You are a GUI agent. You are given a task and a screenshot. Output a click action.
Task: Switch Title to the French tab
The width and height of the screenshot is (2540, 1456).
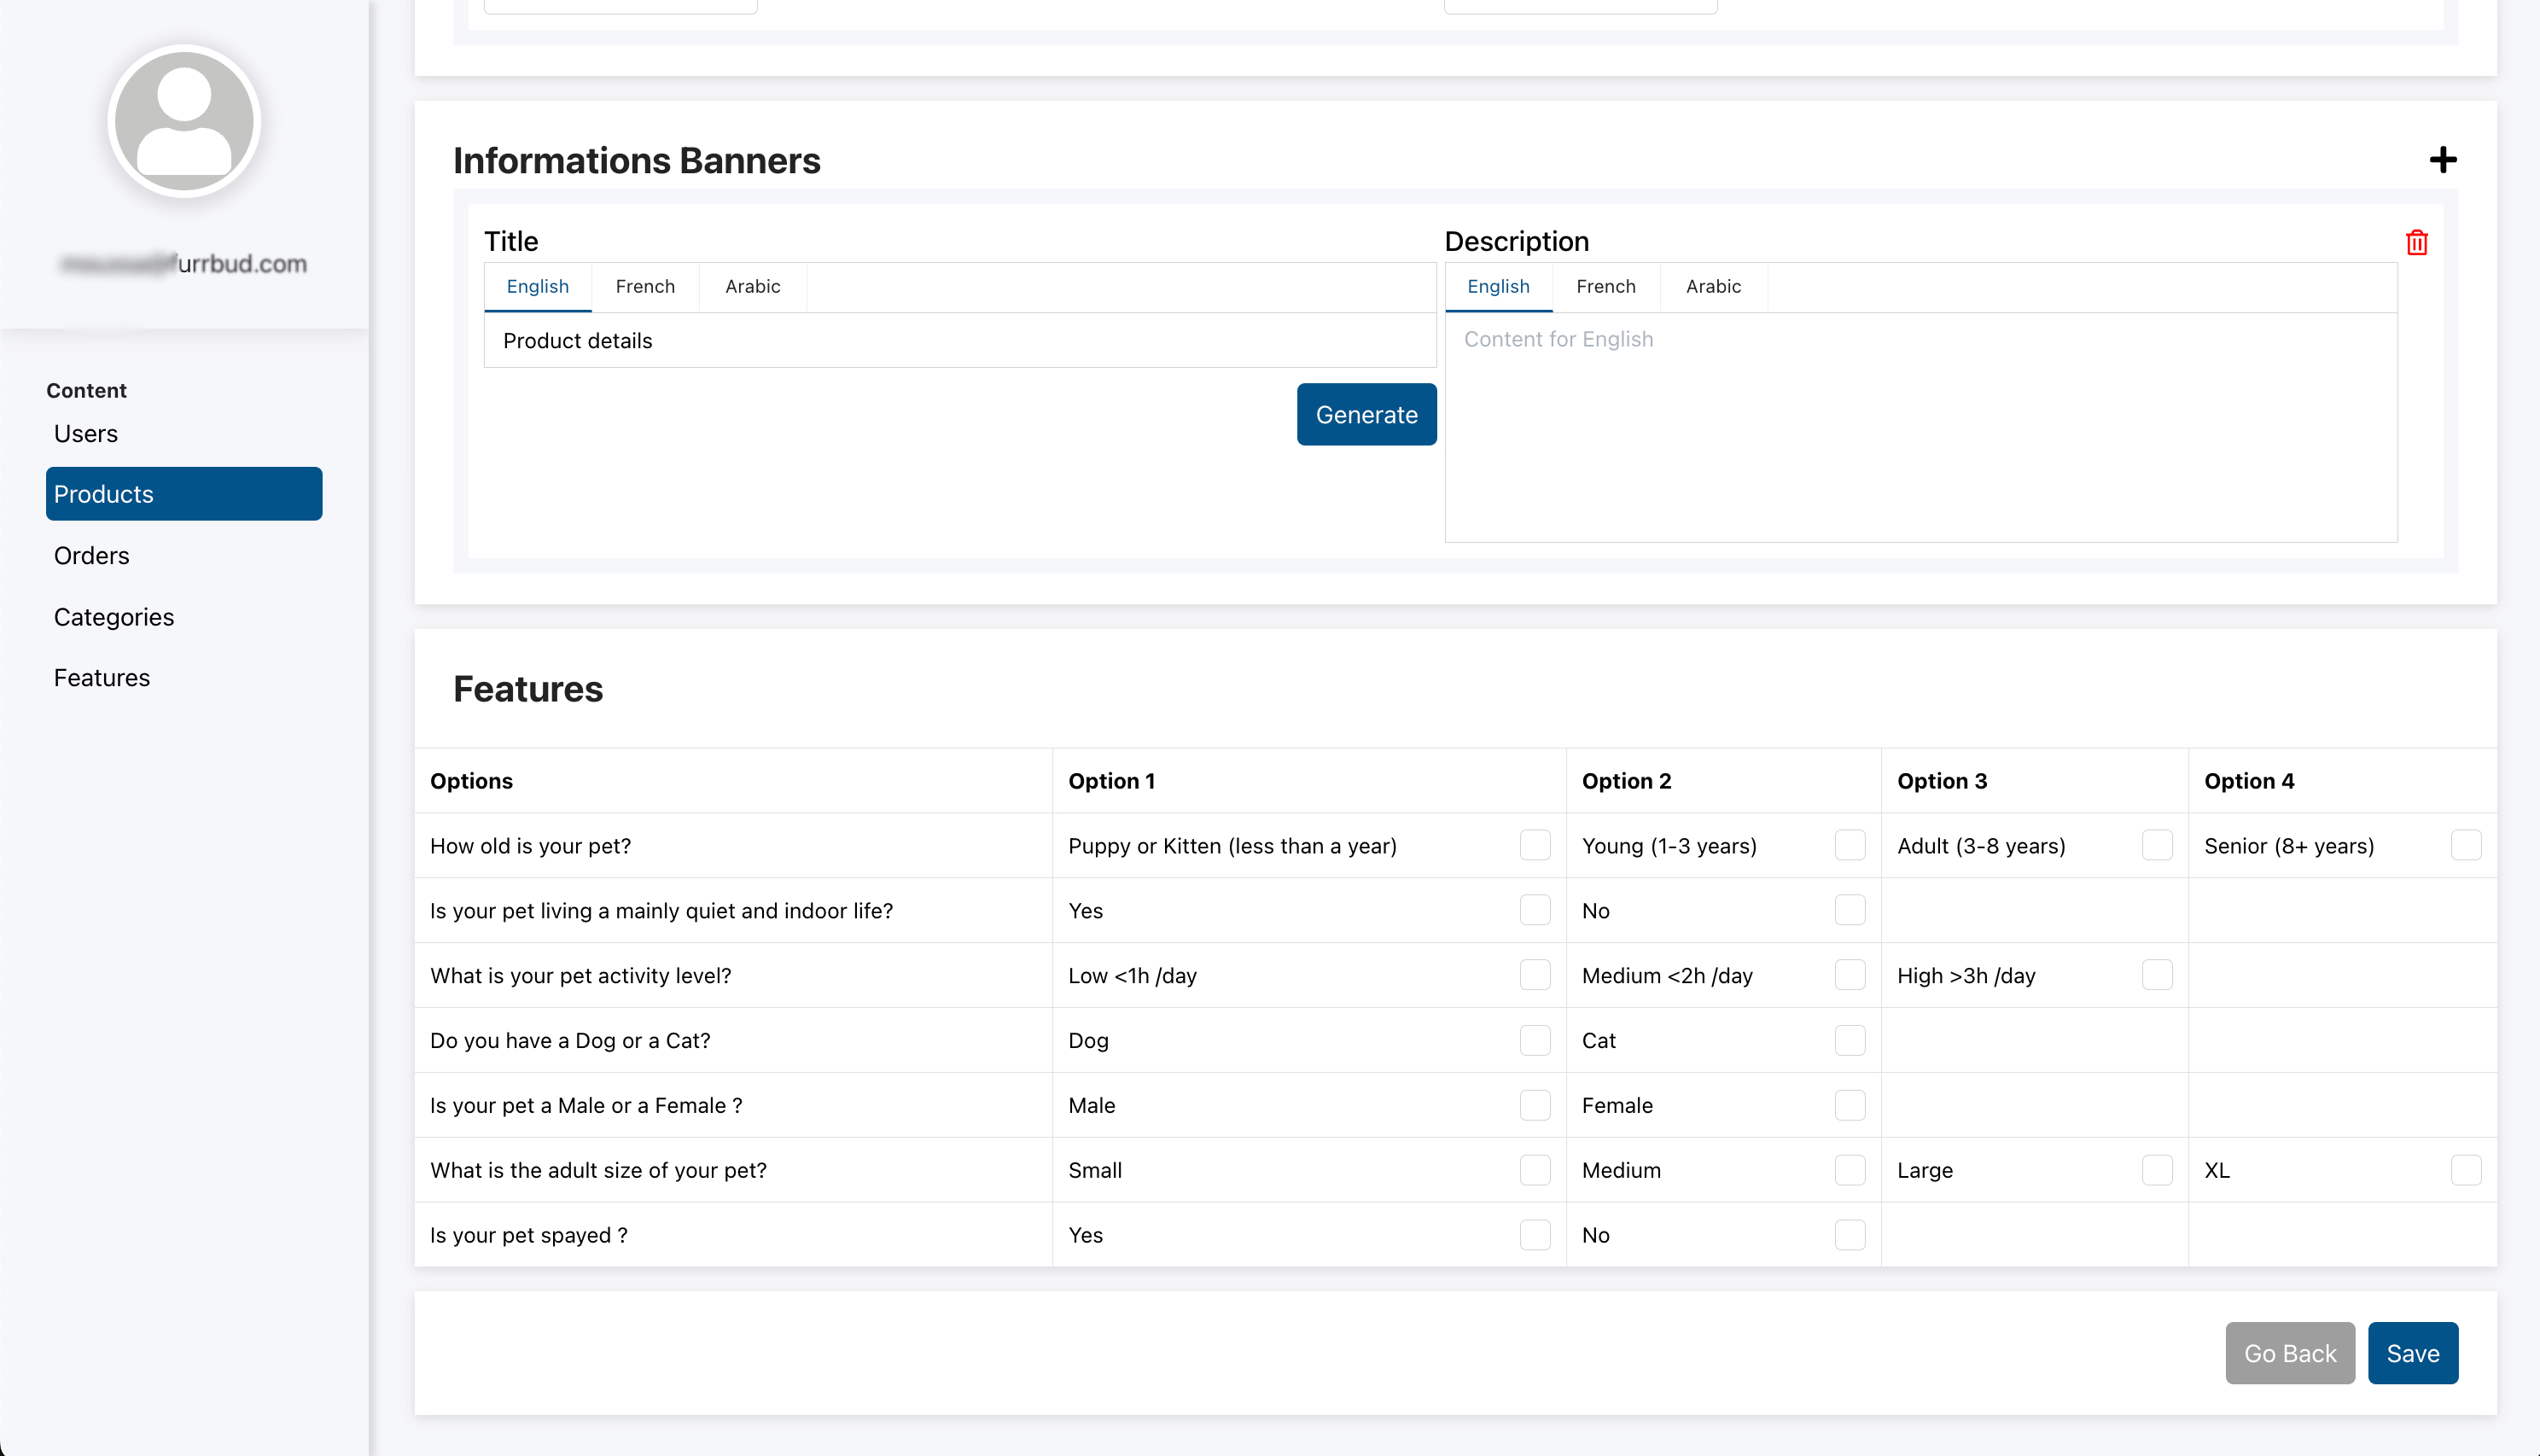(x=645, y=287)
